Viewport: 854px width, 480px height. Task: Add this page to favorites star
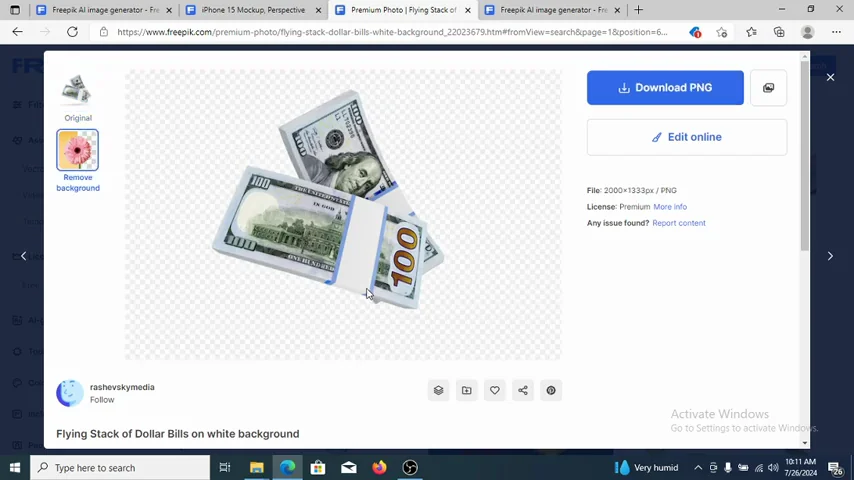point(722,32)
